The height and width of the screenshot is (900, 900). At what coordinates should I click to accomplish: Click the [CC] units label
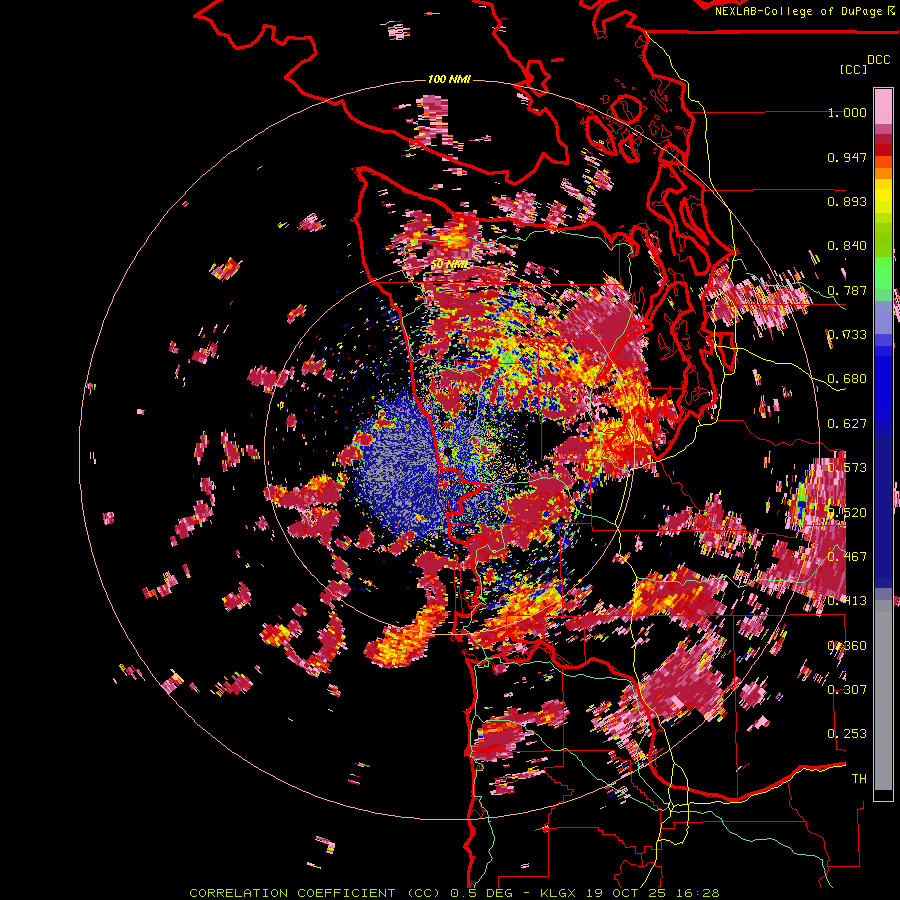(x=854, y=69)
